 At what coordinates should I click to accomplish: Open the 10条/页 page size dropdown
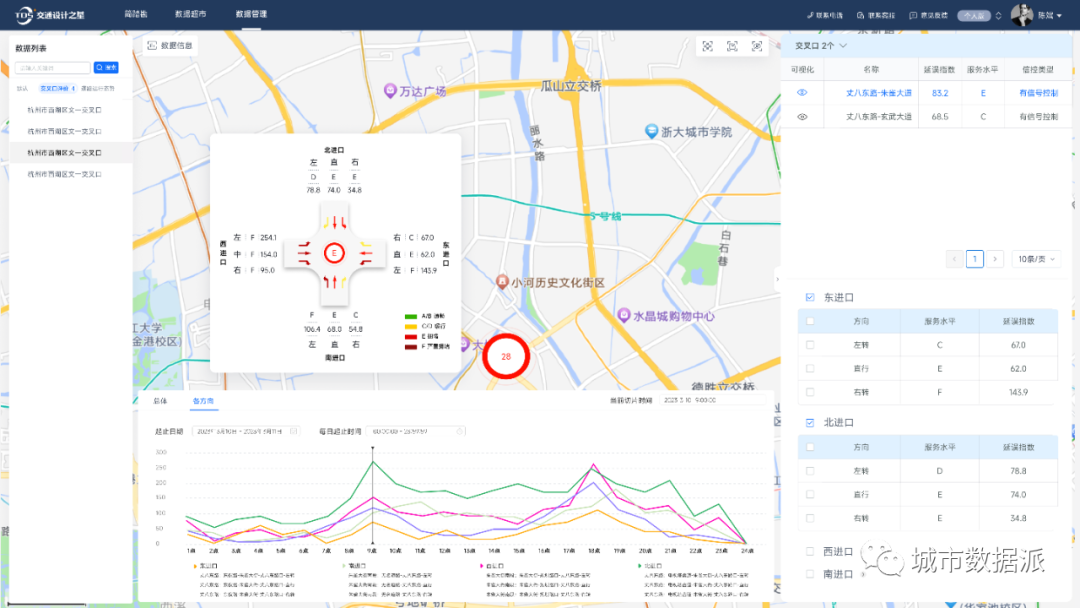(x=1036, y=259)
